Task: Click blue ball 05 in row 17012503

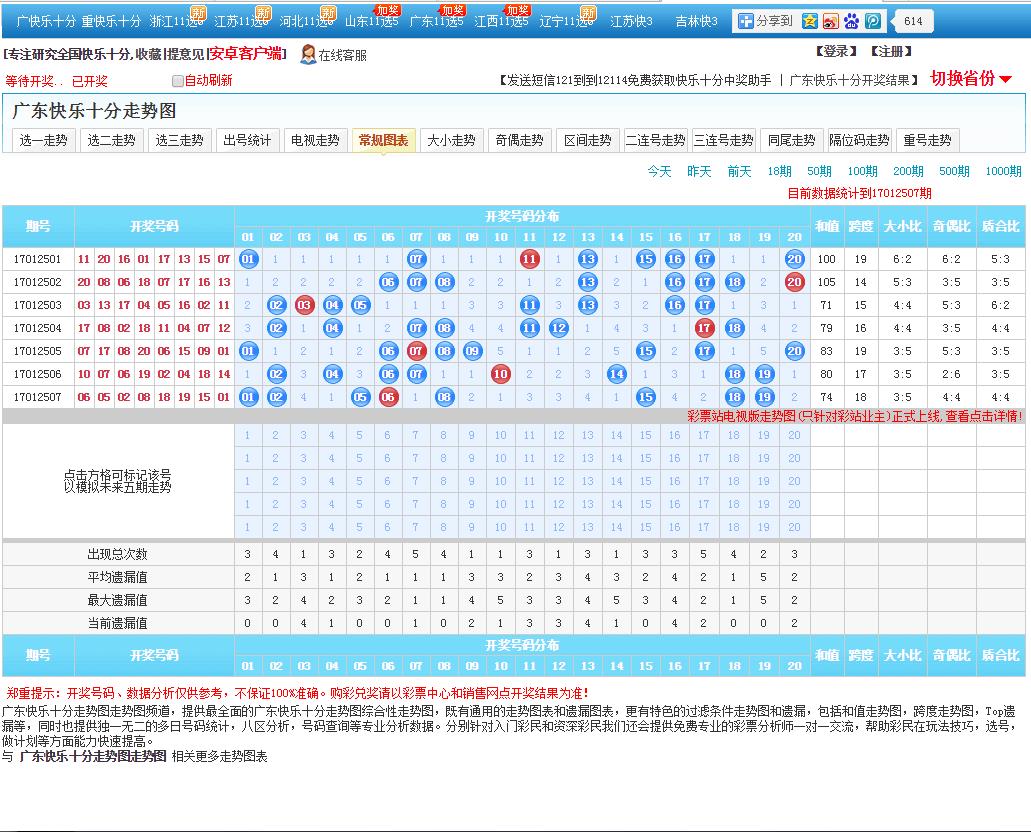Action: (360, 305)
